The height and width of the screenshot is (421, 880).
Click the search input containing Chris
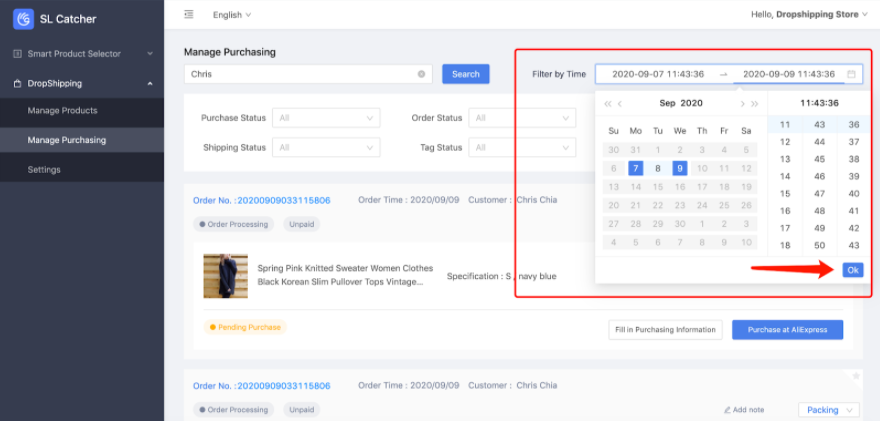tap(308, 74)
